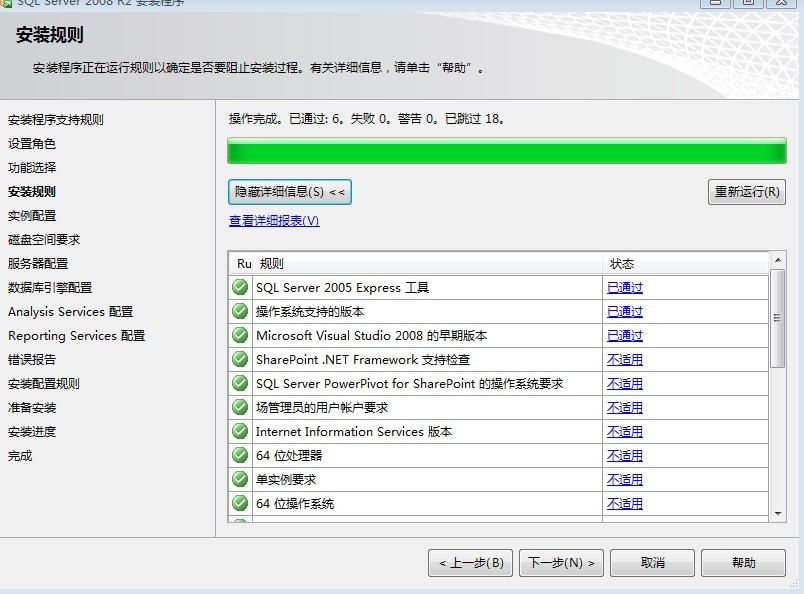This screenshot has width=804, height=594.
Task: Click green check icon for SQL Server 2005 Express 工具
Action: [240, 287]
